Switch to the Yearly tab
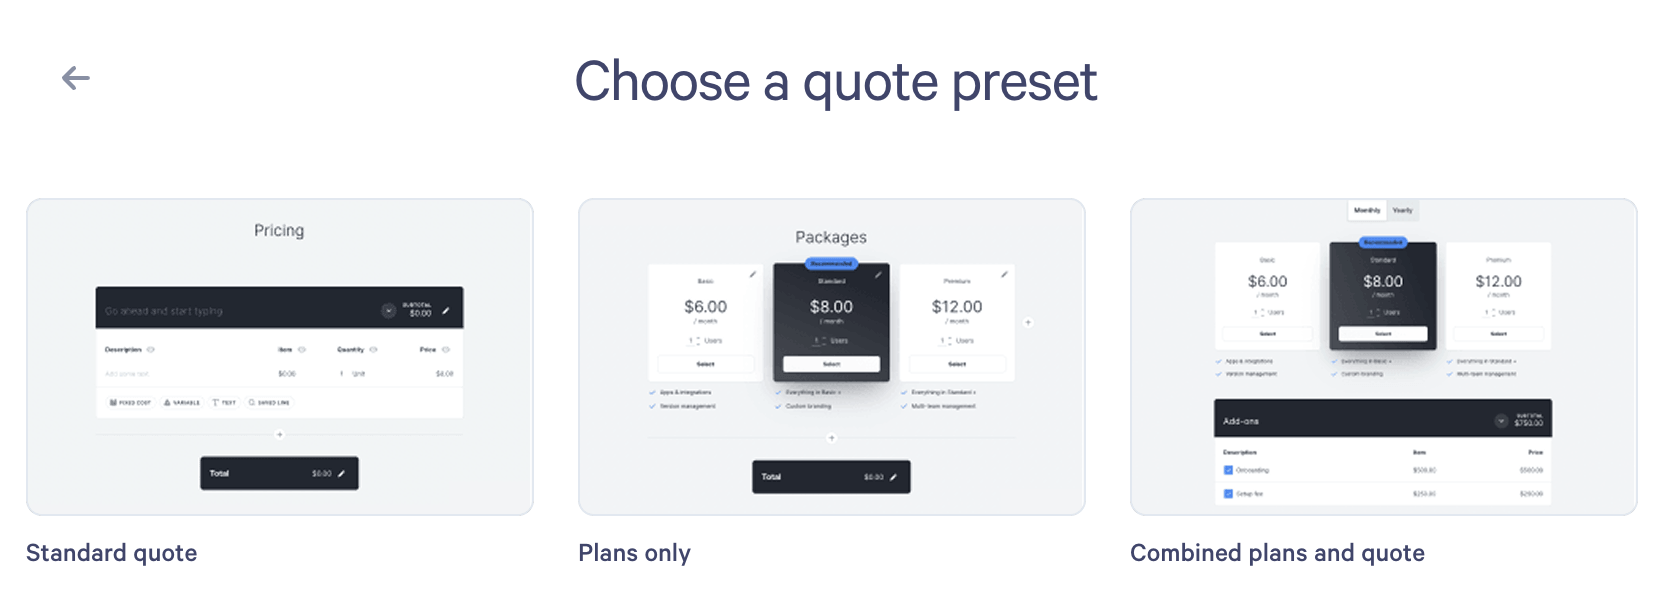Viewport: 1666px width, 604px height. (x=1403, y=211)
